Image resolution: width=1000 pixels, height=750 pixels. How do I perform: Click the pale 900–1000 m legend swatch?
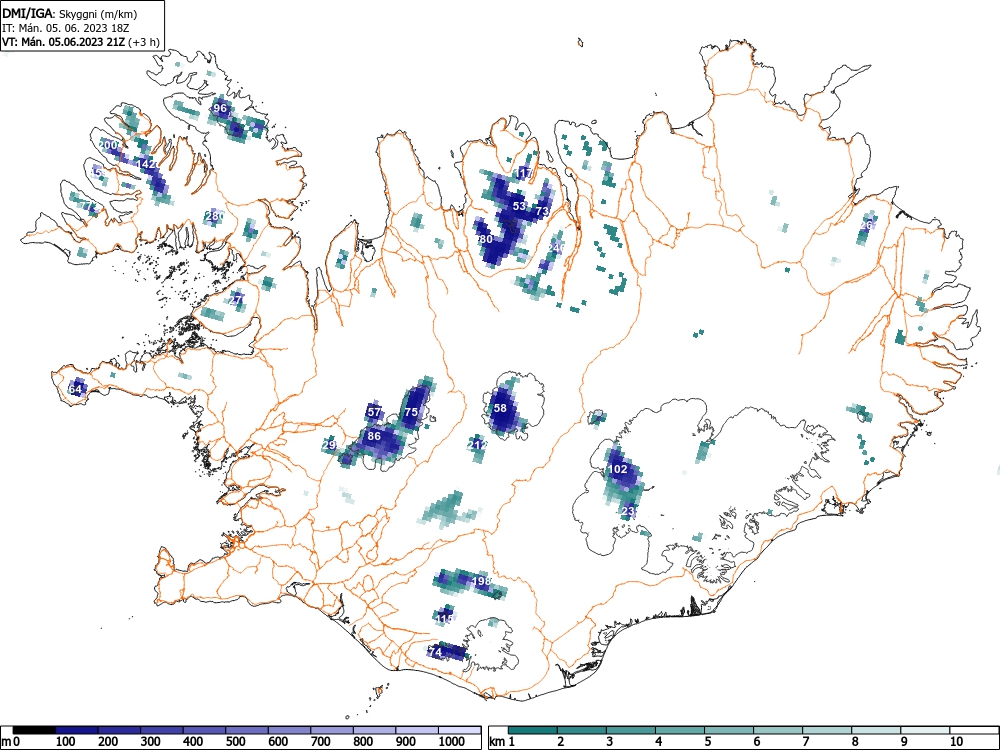(x=417, y=730)
